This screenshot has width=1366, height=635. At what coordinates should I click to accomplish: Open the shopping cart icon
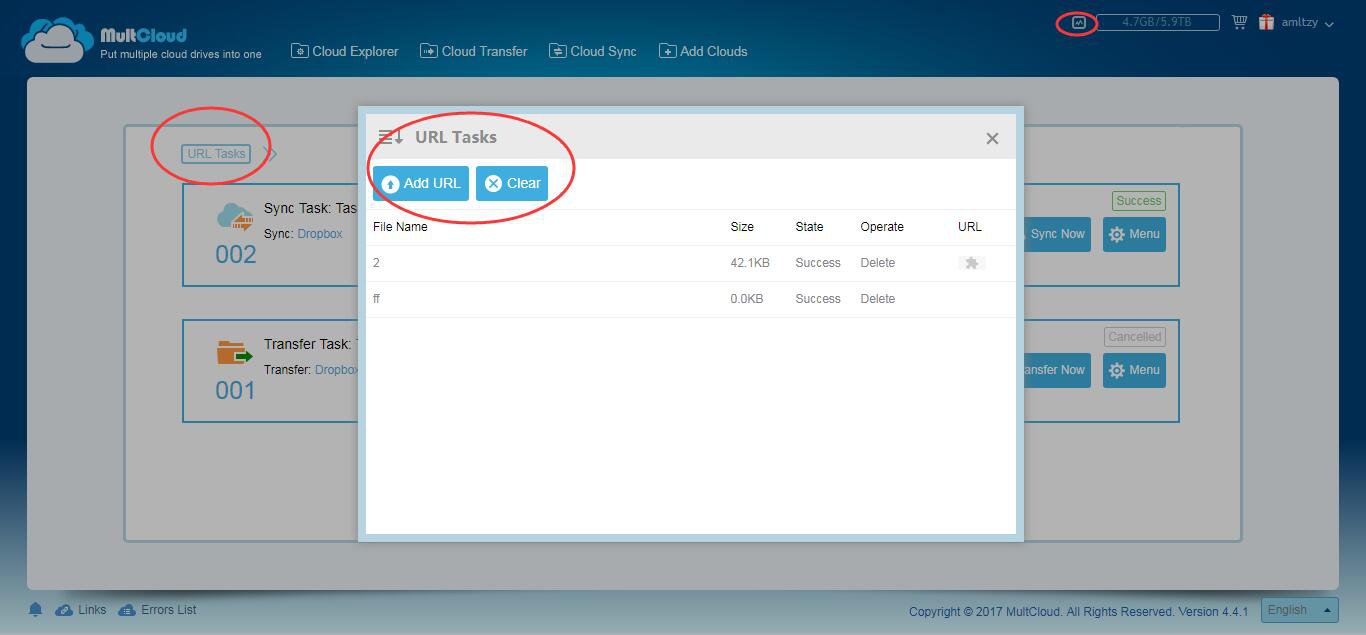tap(1240, 22)
